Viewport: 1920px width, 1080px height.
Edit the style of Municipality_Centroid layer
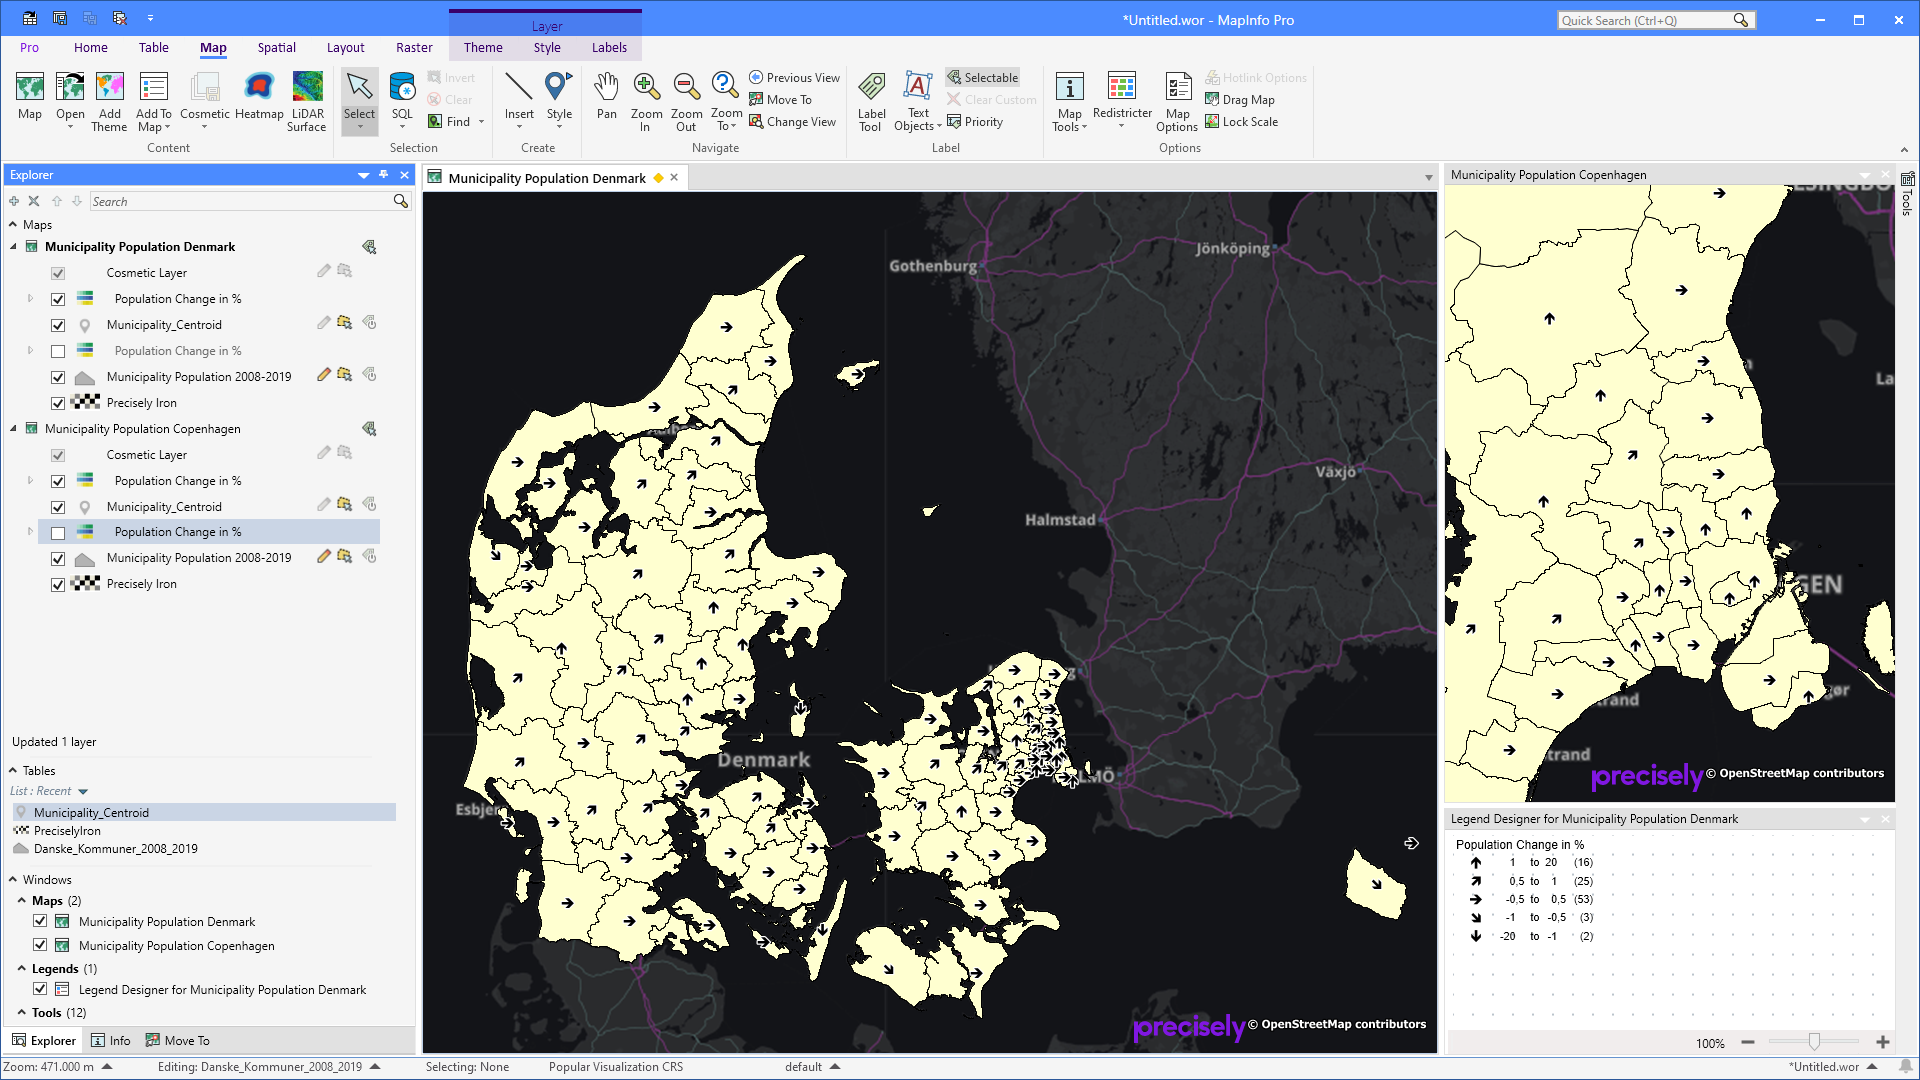323,323
